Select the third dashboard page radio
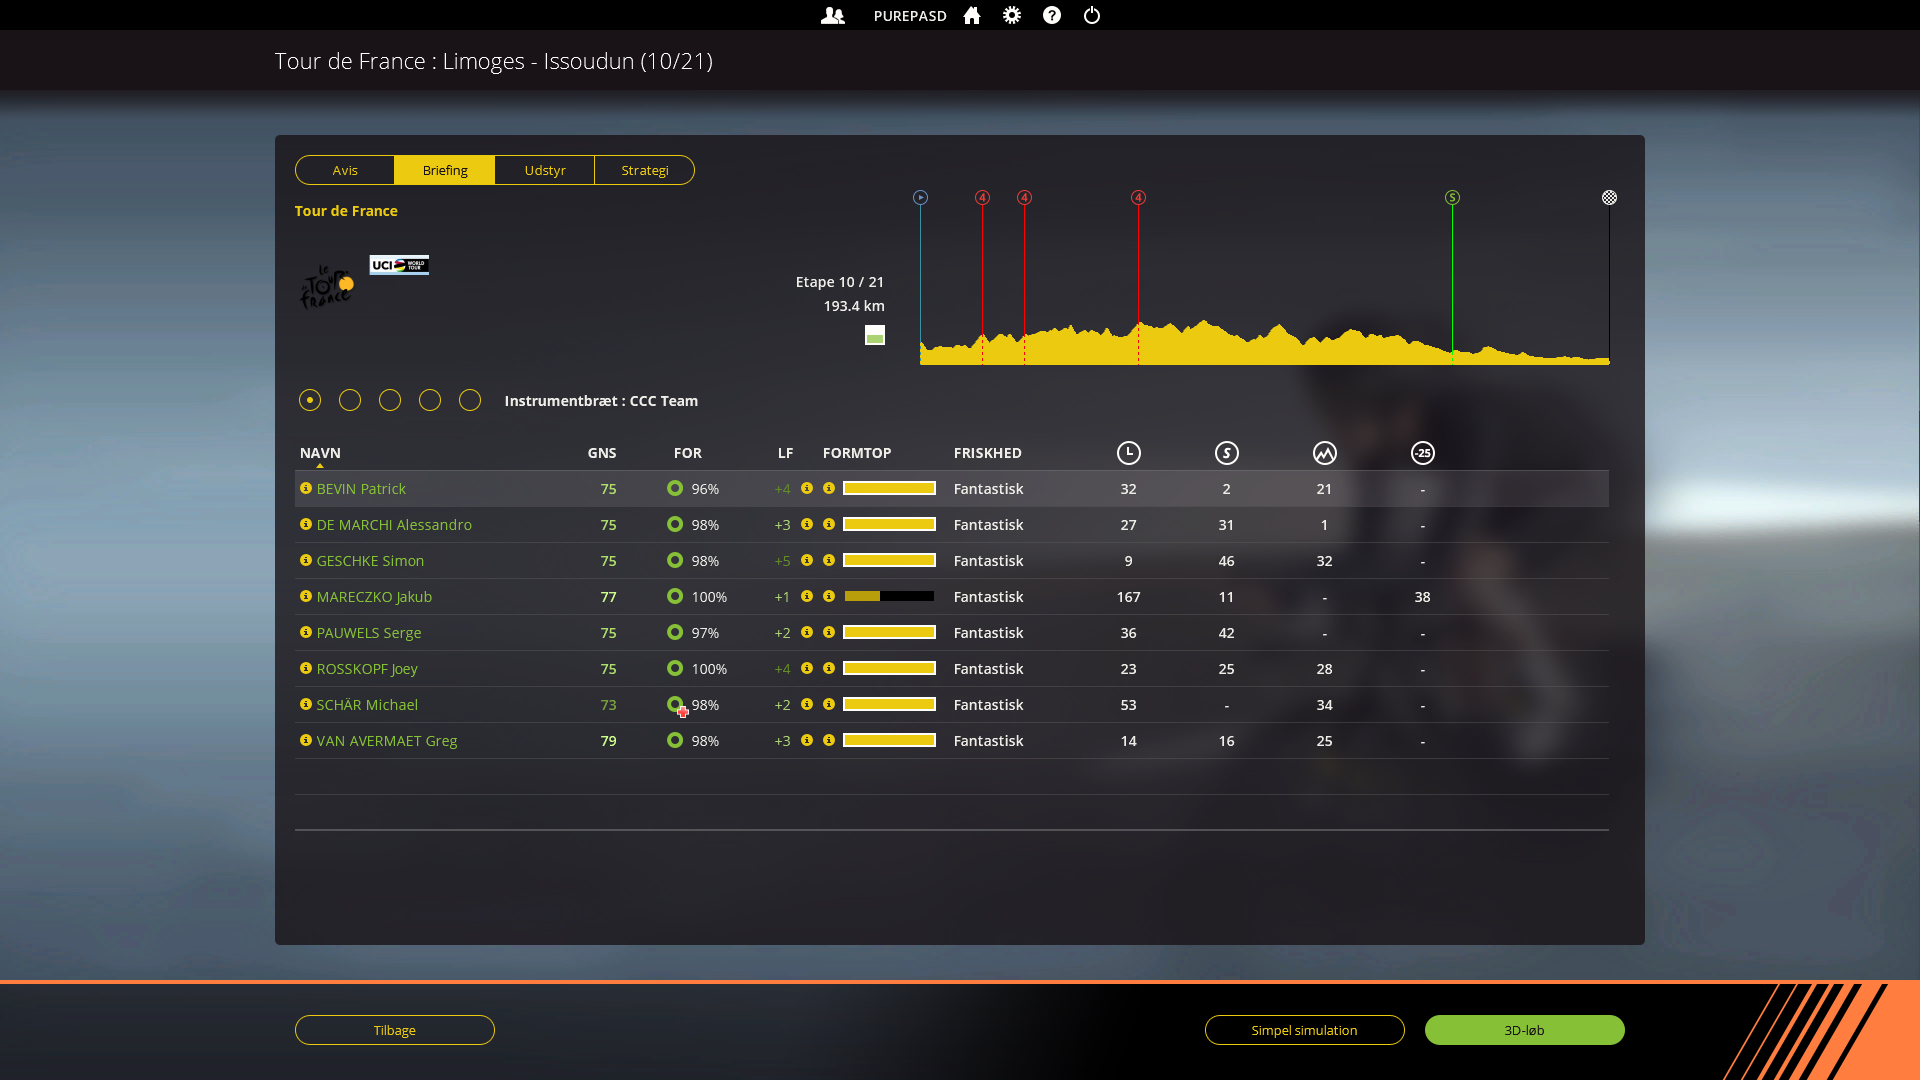1920x1080 pixels. [390, 400]
